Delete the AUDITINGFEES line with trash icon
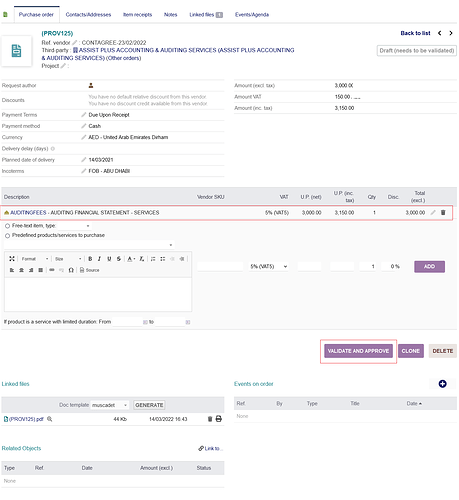Image resolution: width=459 pixels, height=500 pixels. (x=443, y=212)
